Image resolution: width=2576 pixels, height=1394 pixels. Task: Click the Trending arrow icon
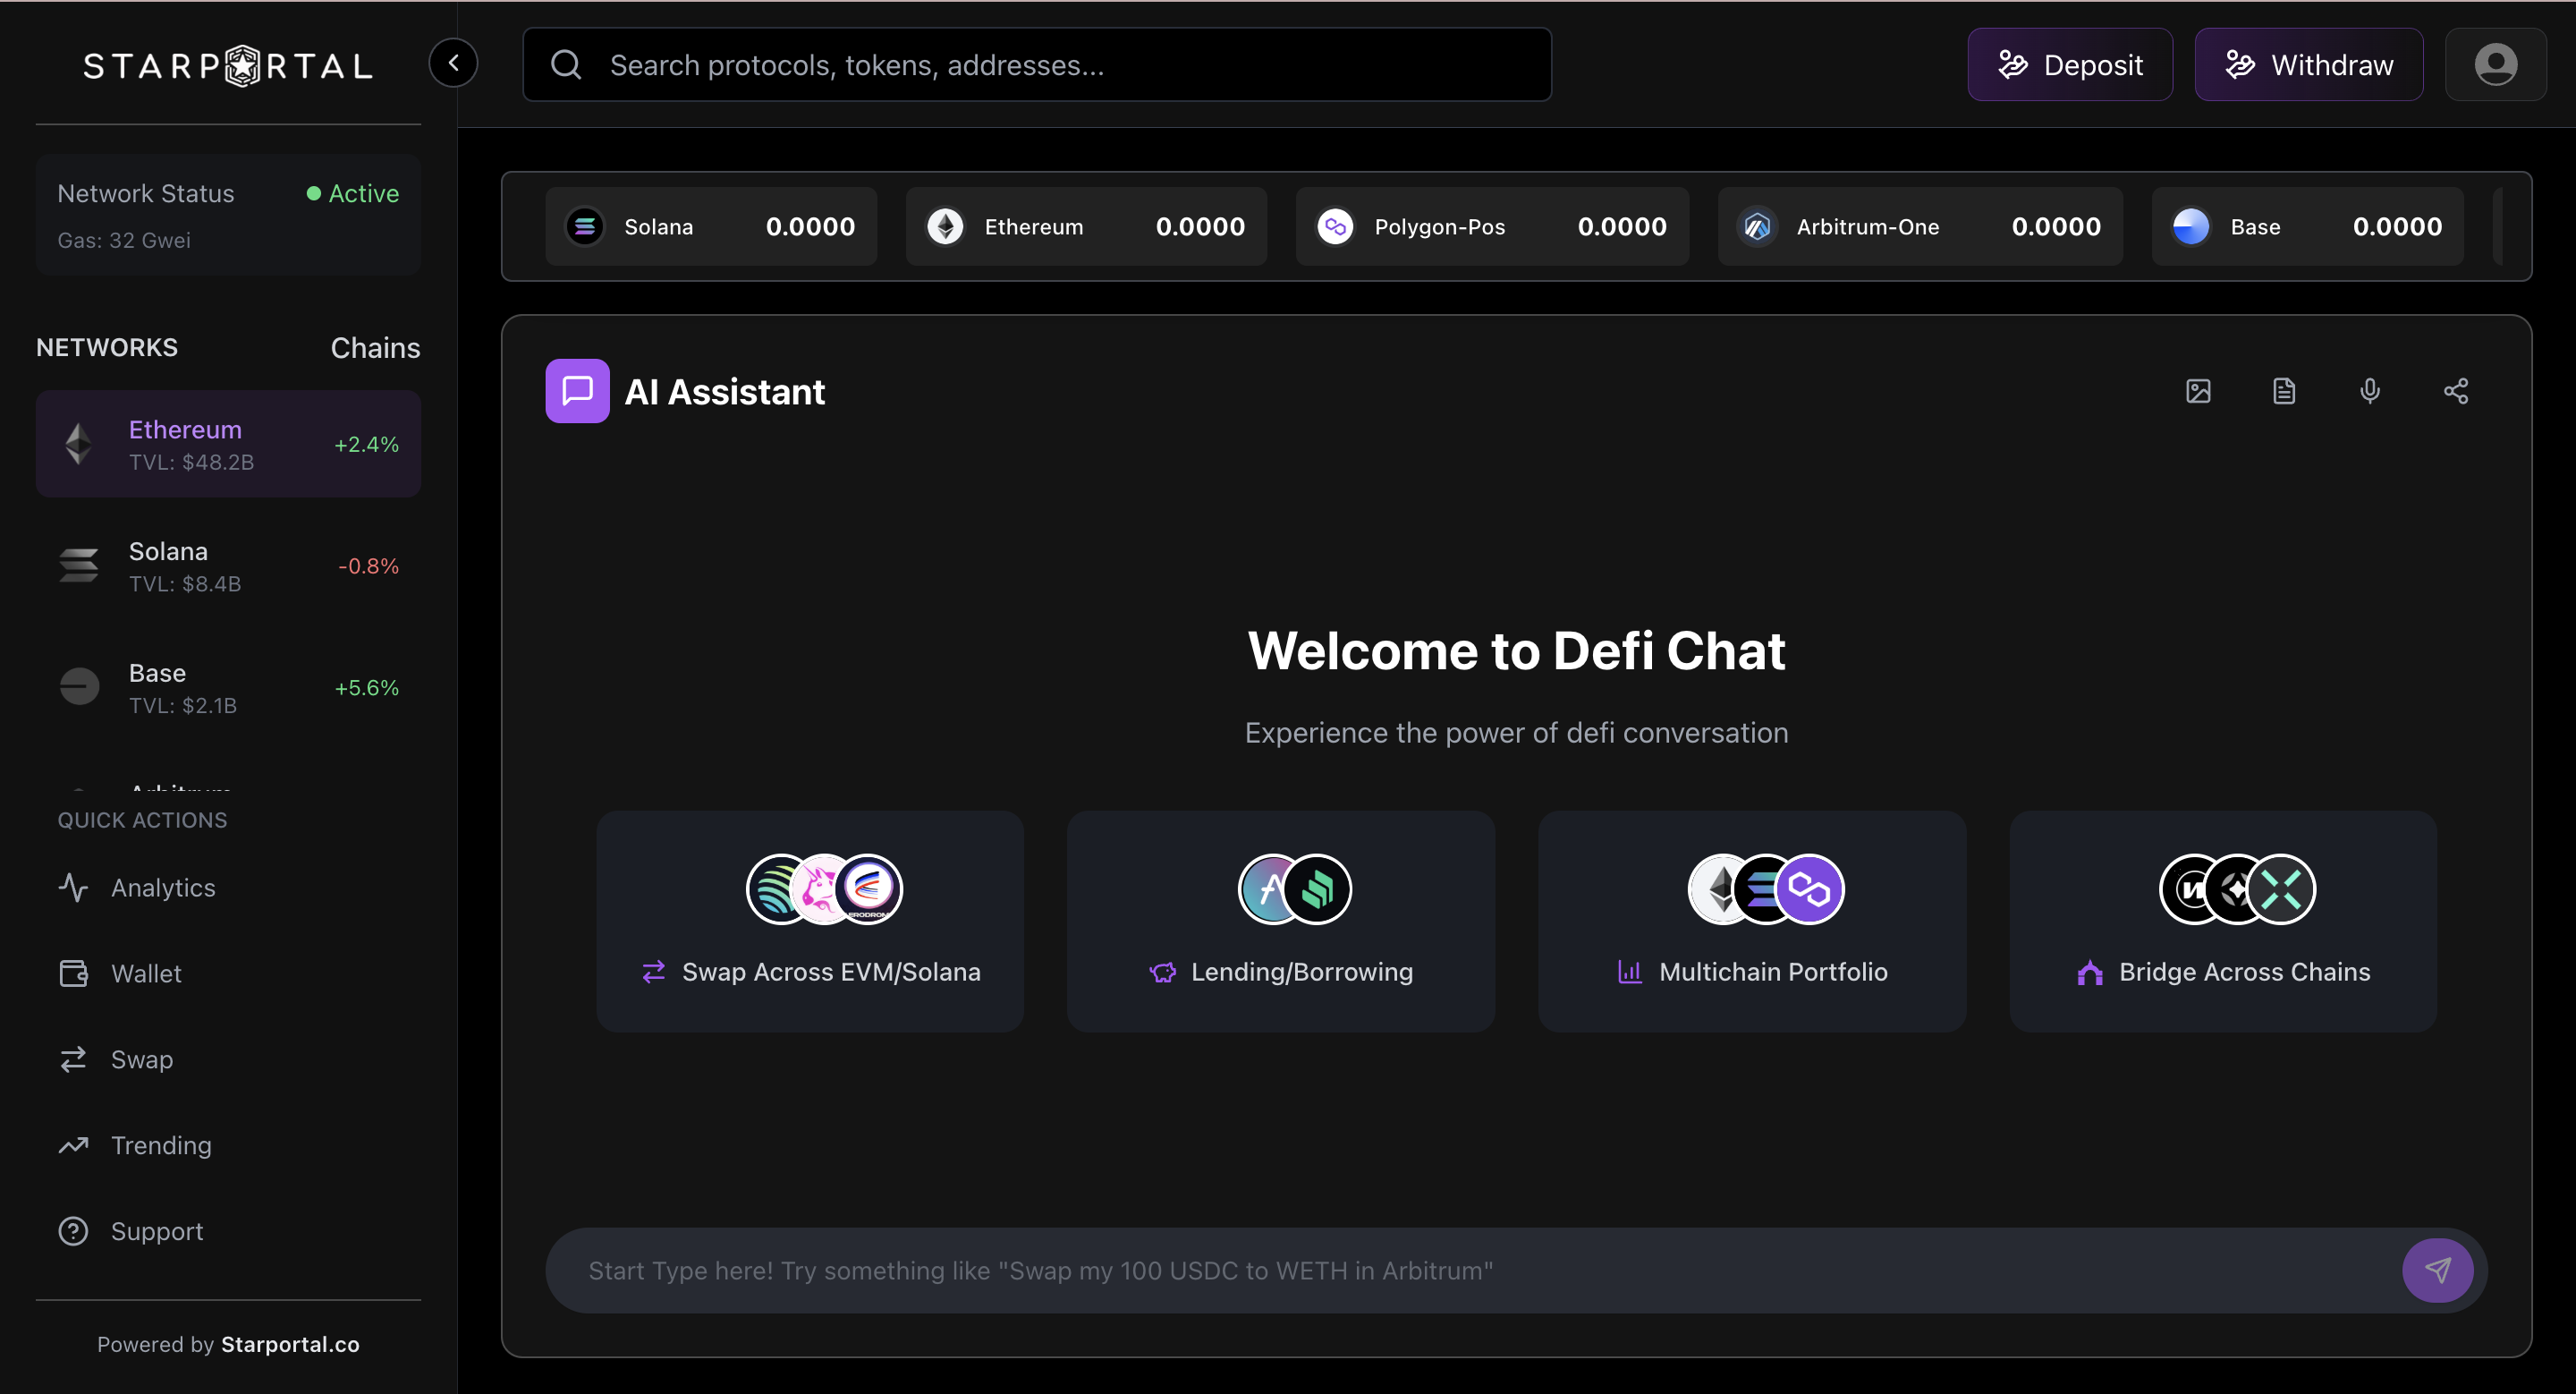click(x=73, y=1145)
